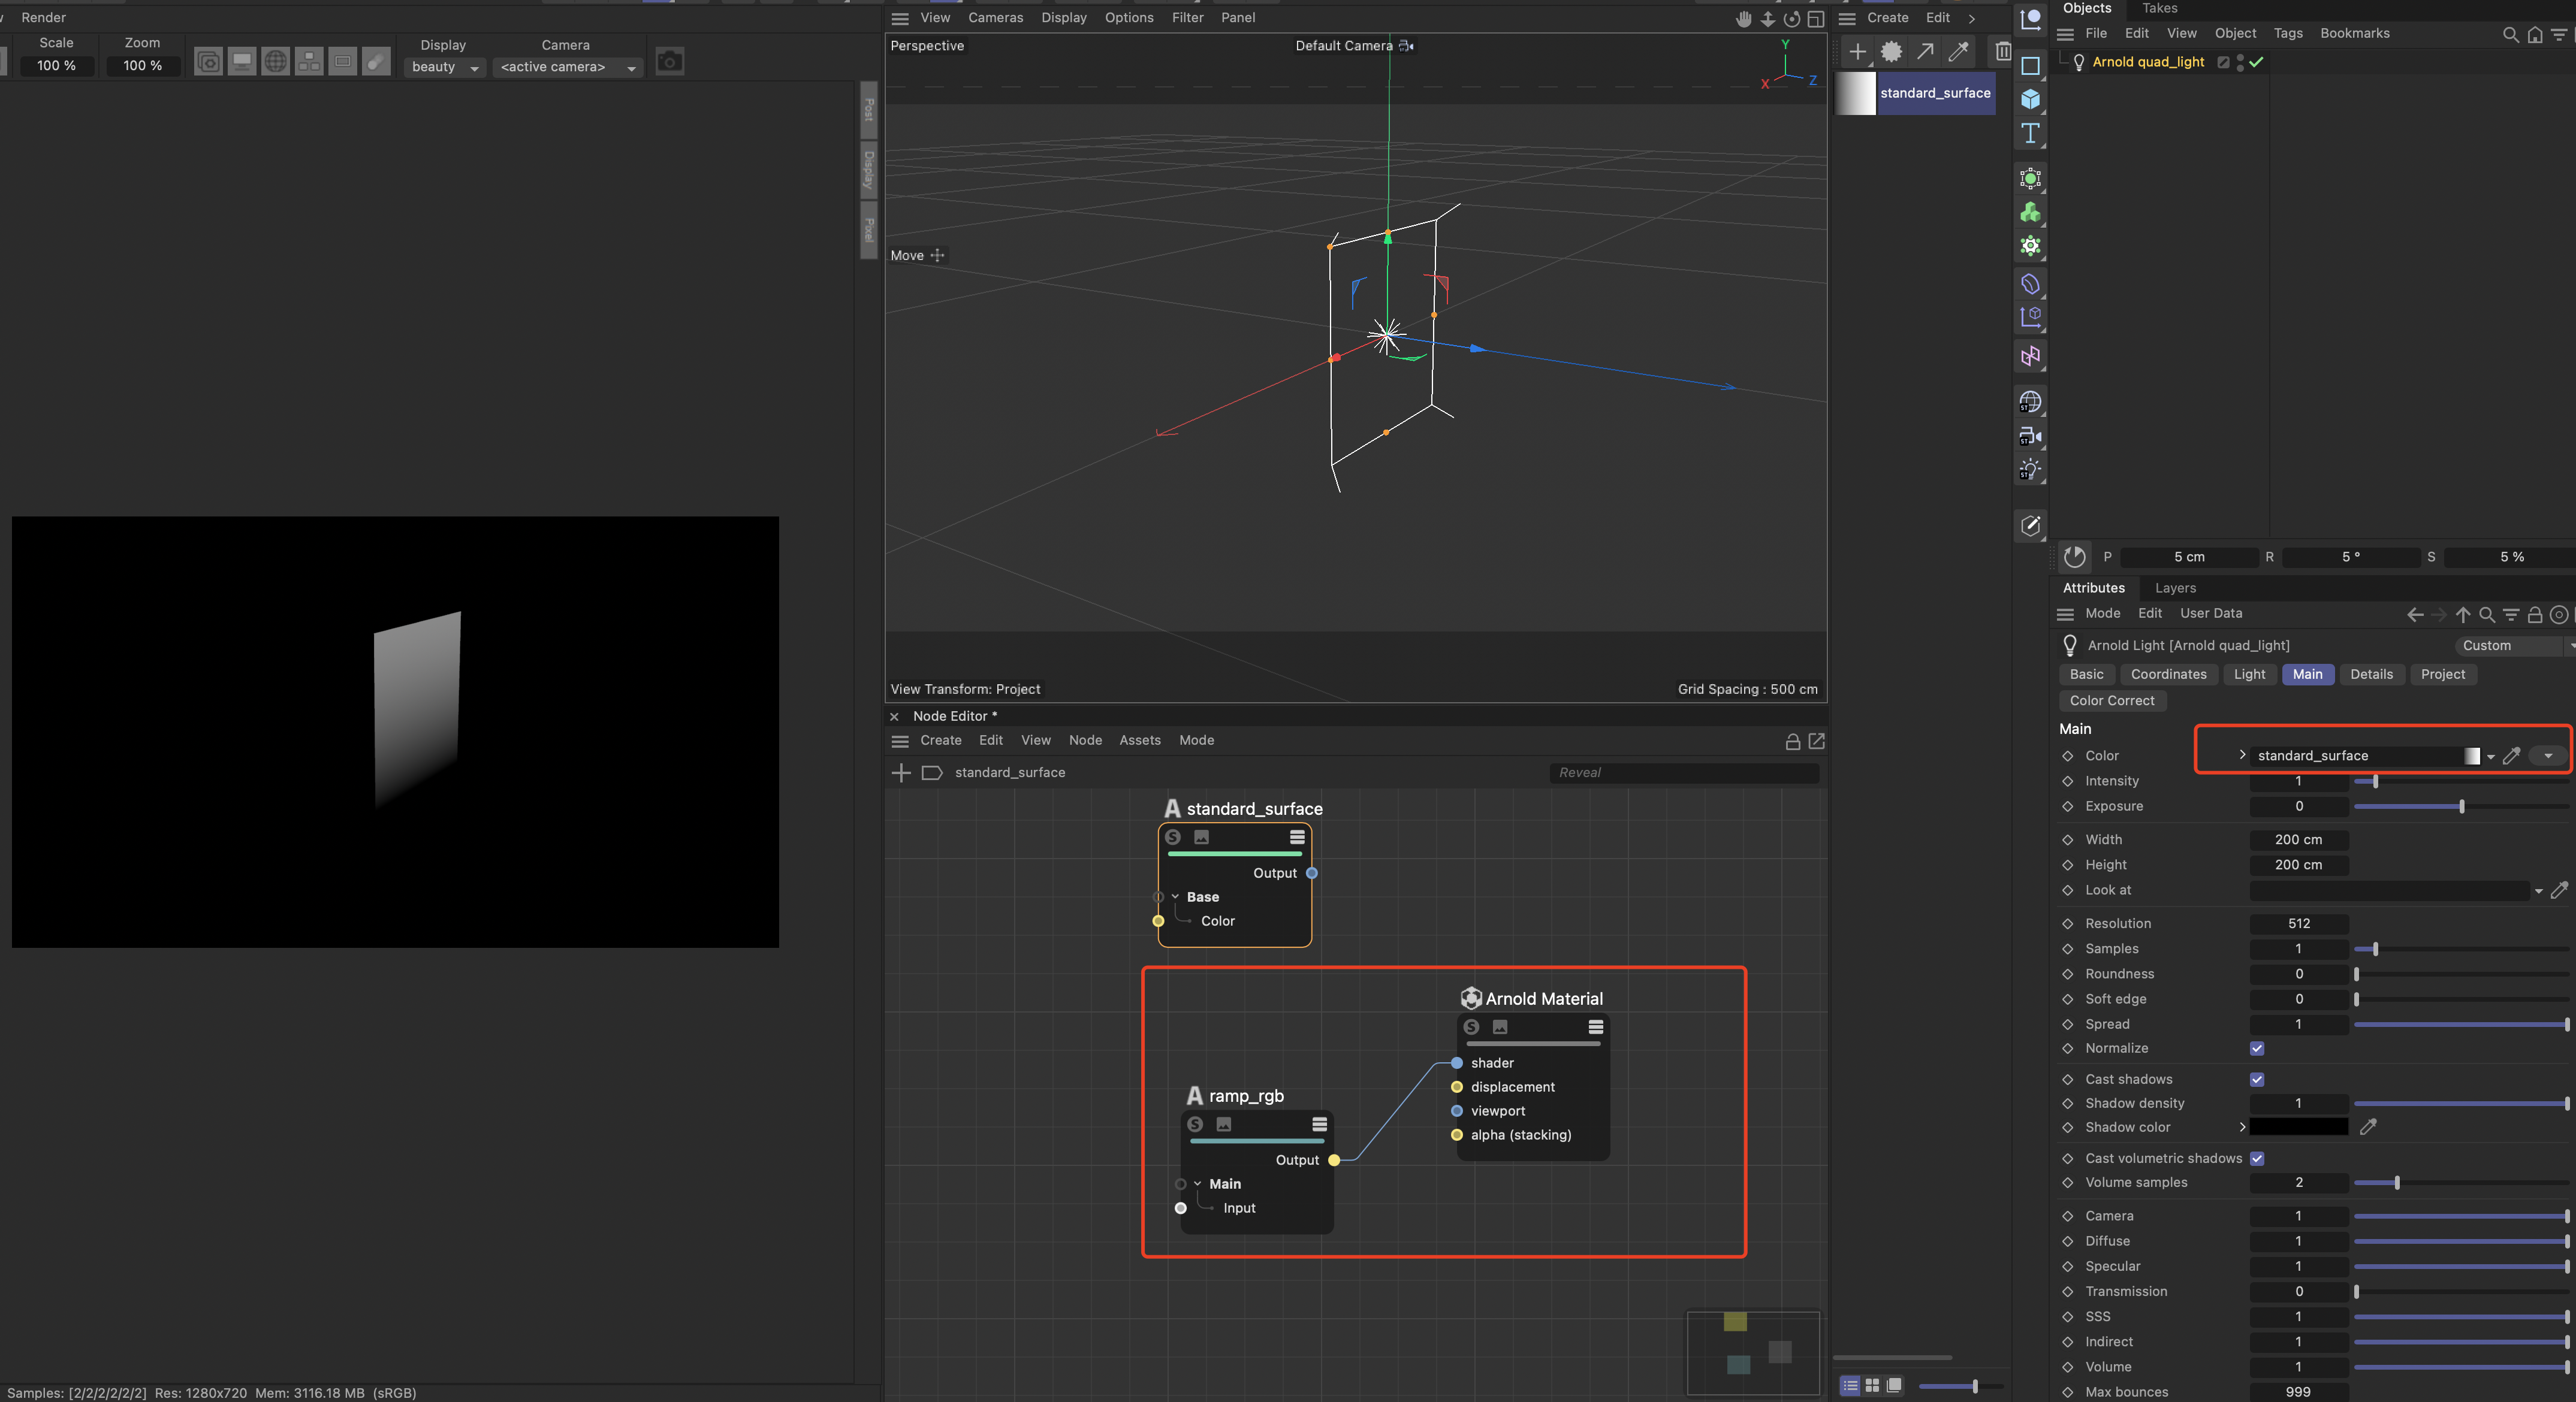2576x1402 pixels.
Task: Click the Color Correct button
Action: coord(2112,700)
